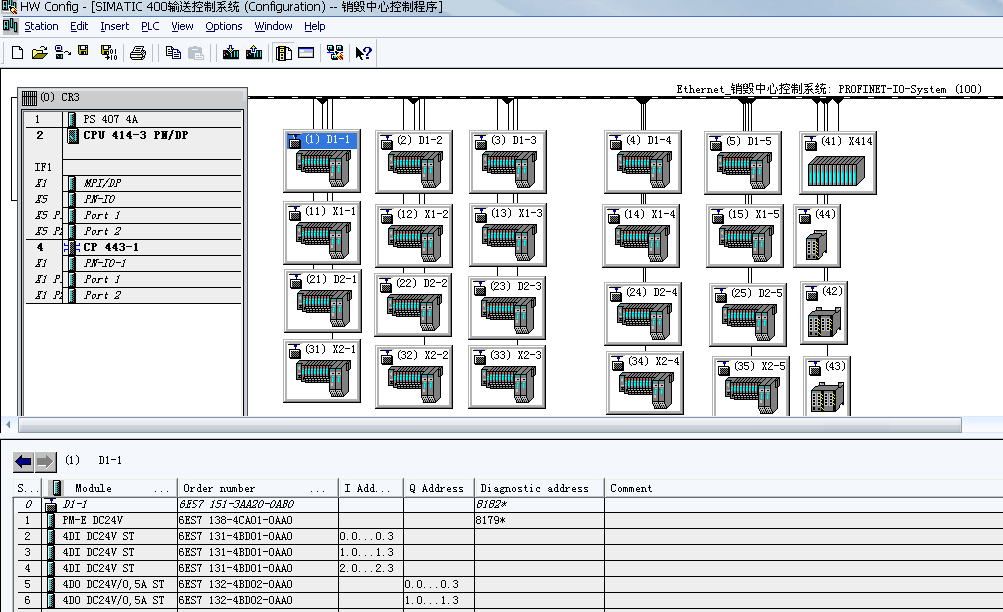Click the Diagnostic address column header
This screenshot has height=612, width=1003.
(x=539, y=488)
